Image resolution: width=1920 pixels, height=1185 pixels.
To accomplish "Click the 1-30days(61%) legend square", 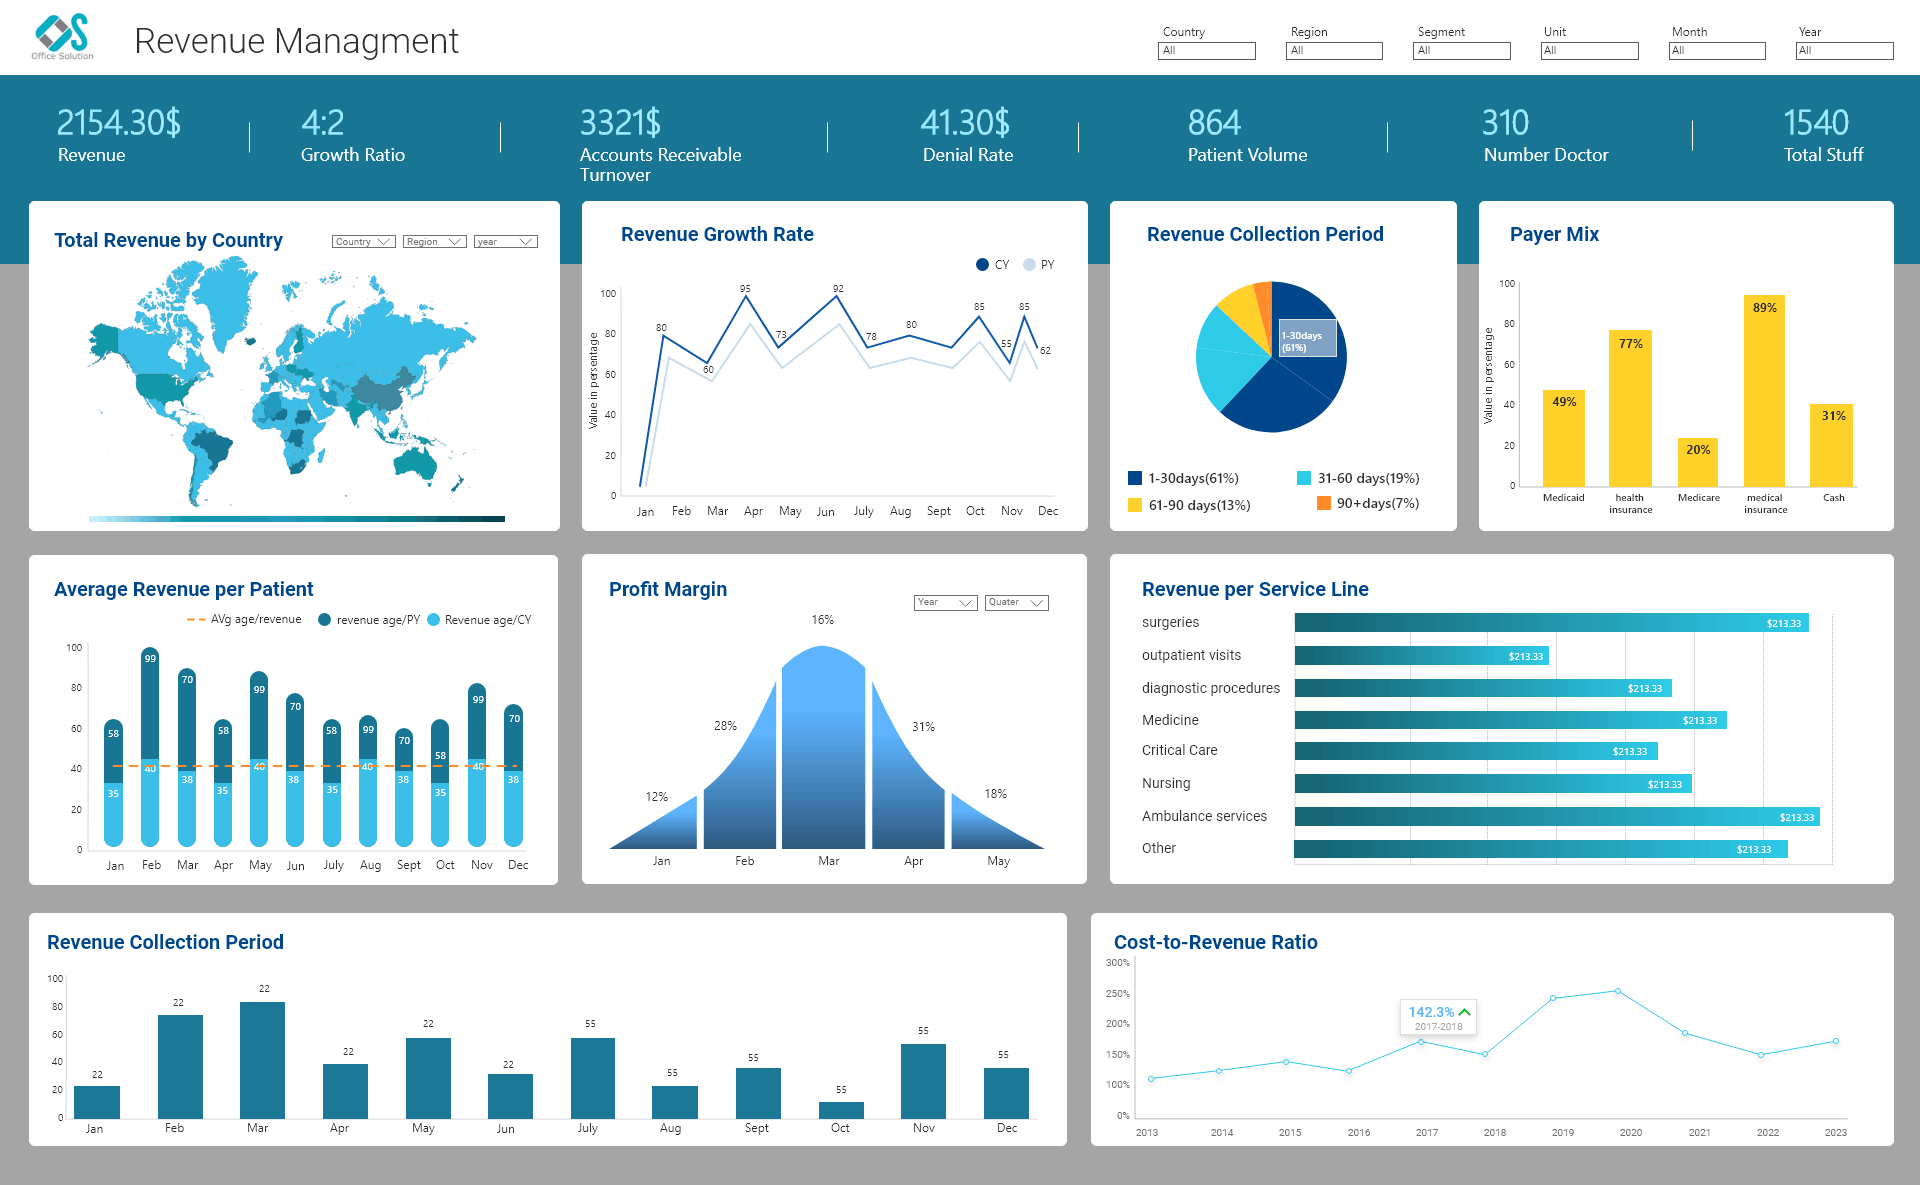I will 1135,478.
